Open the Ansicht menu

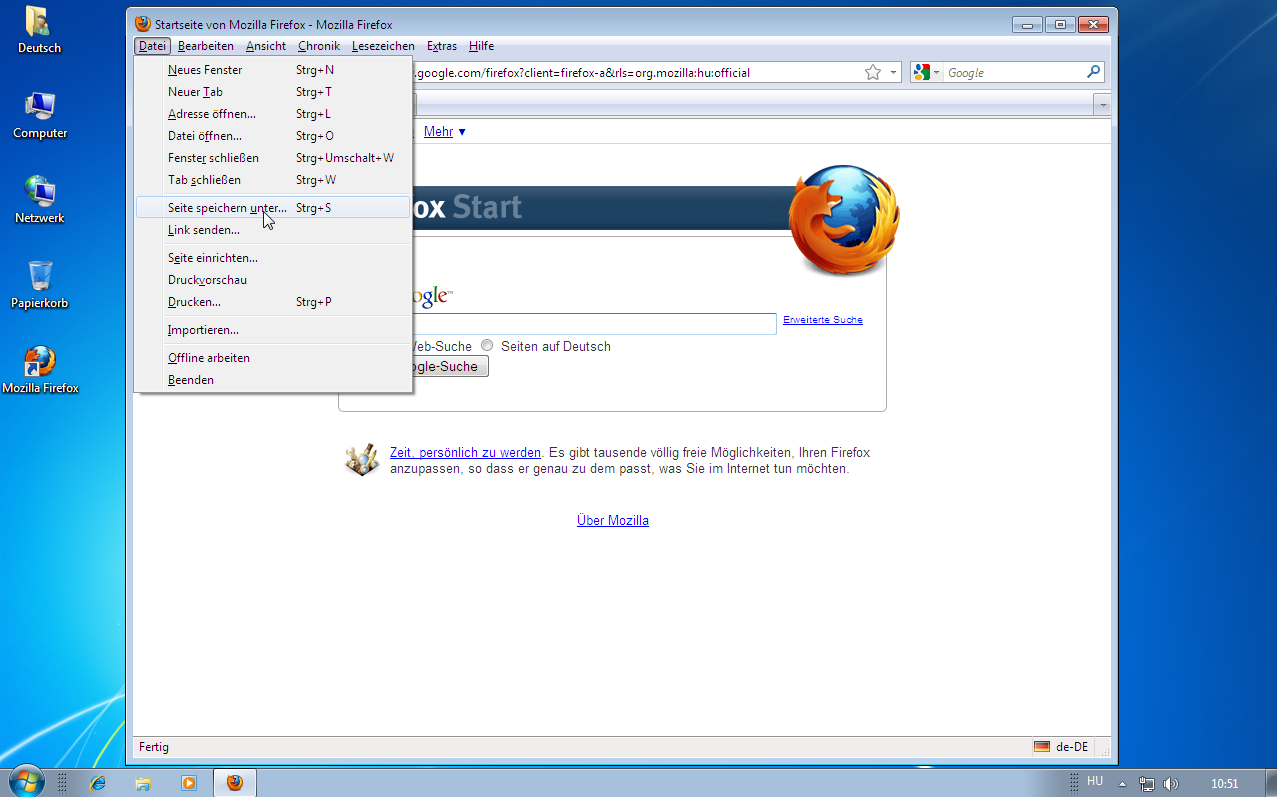pos(266,46)
